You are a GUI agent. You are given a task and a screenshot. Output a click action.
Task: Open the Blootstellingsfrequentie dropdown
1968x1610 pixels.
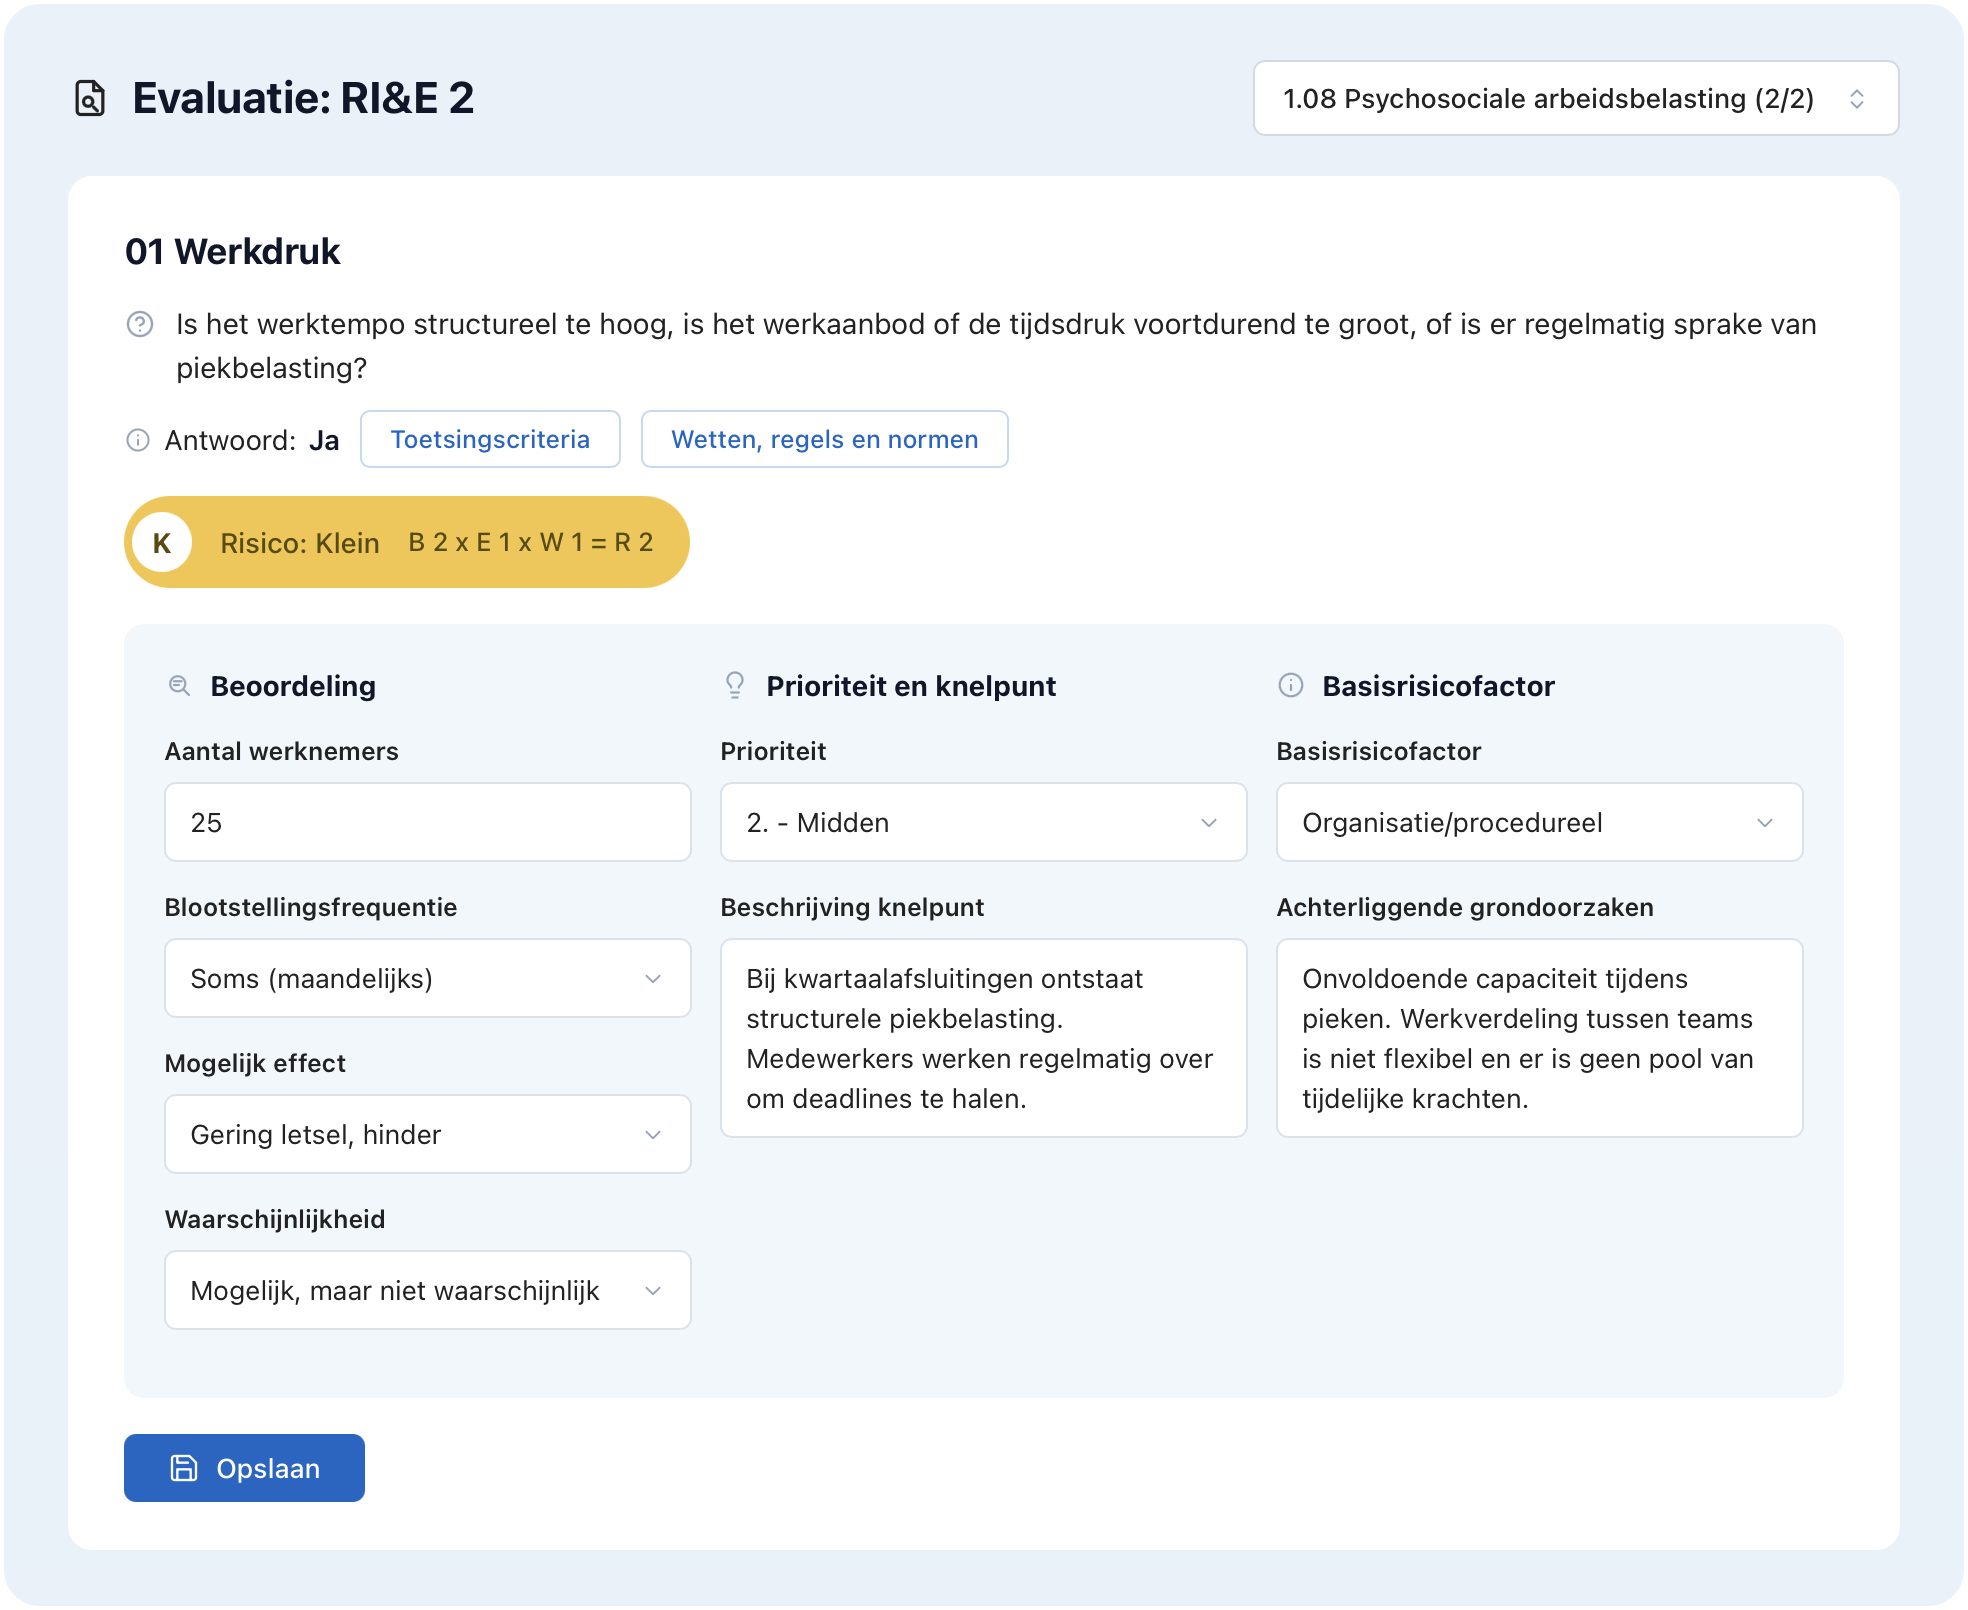[428, 978]
